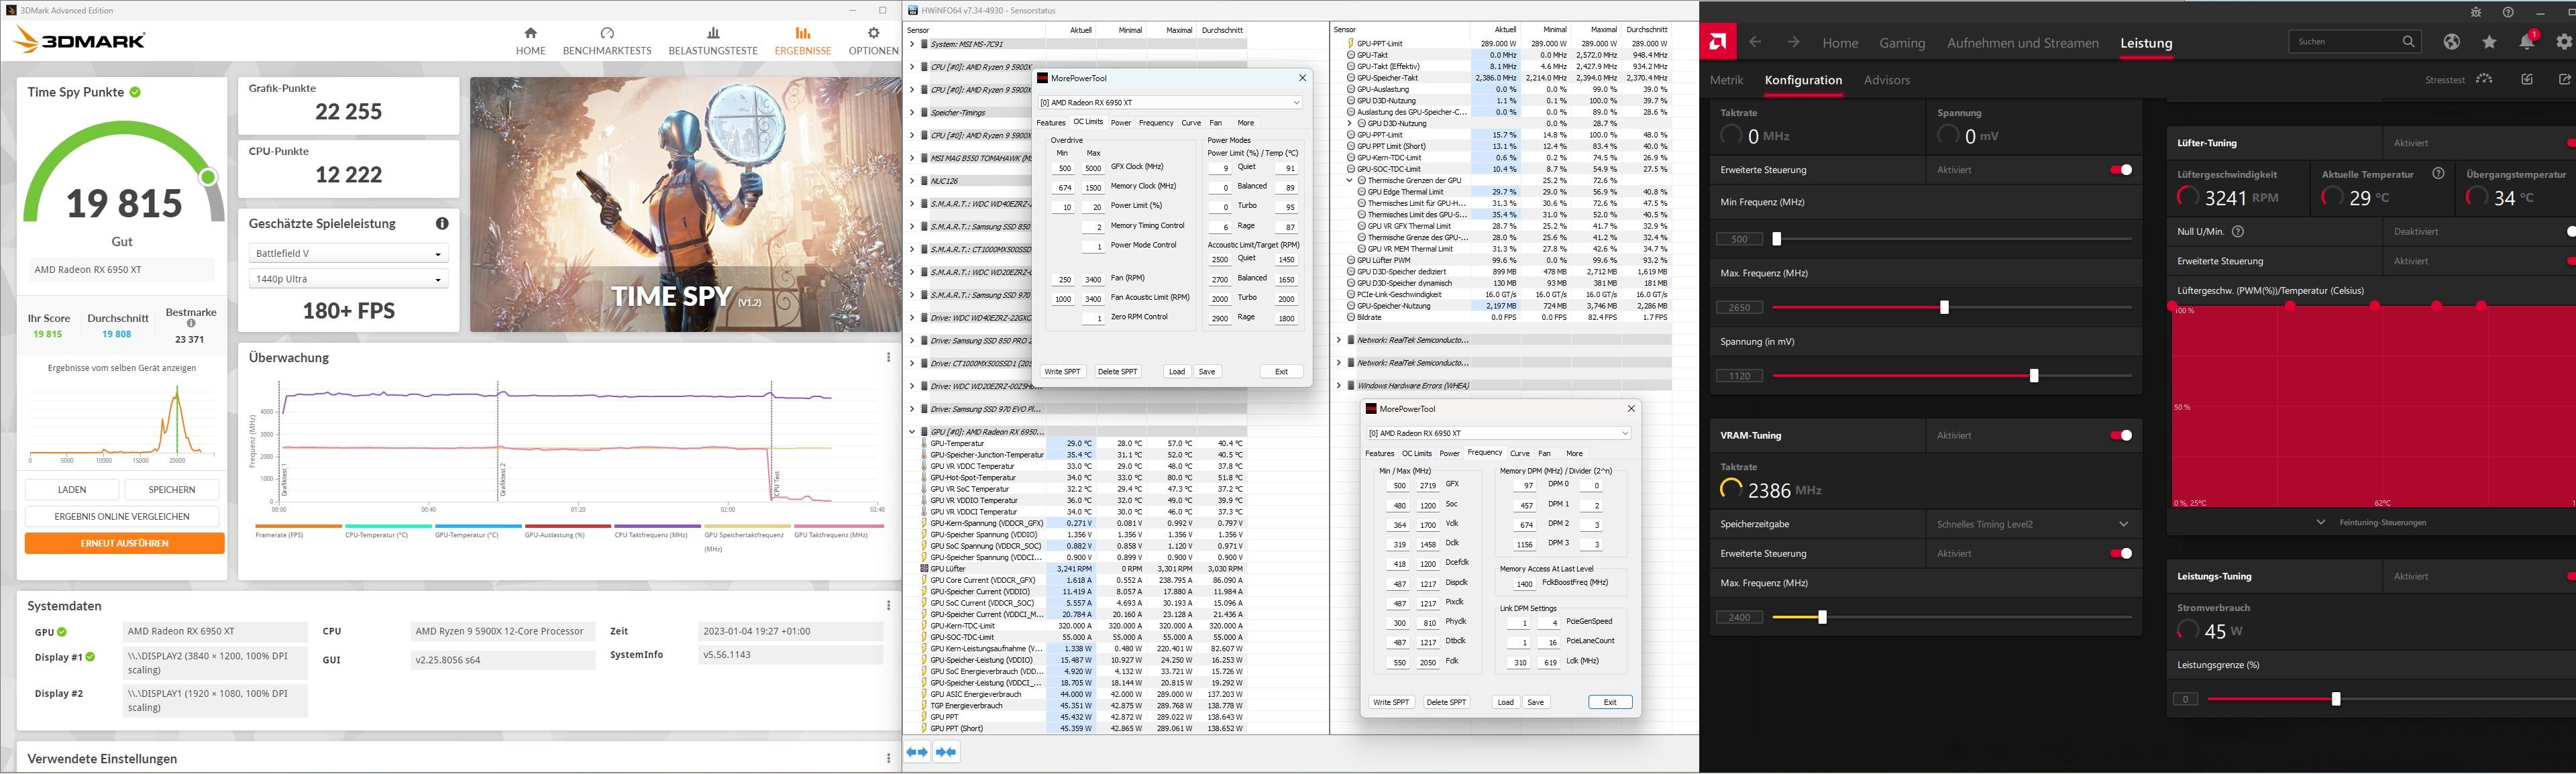Viewport: 2576px width, 774px height.
Task: Click Leistungsgrenze (%) slider handle
Action: [x=2336, y=699]
